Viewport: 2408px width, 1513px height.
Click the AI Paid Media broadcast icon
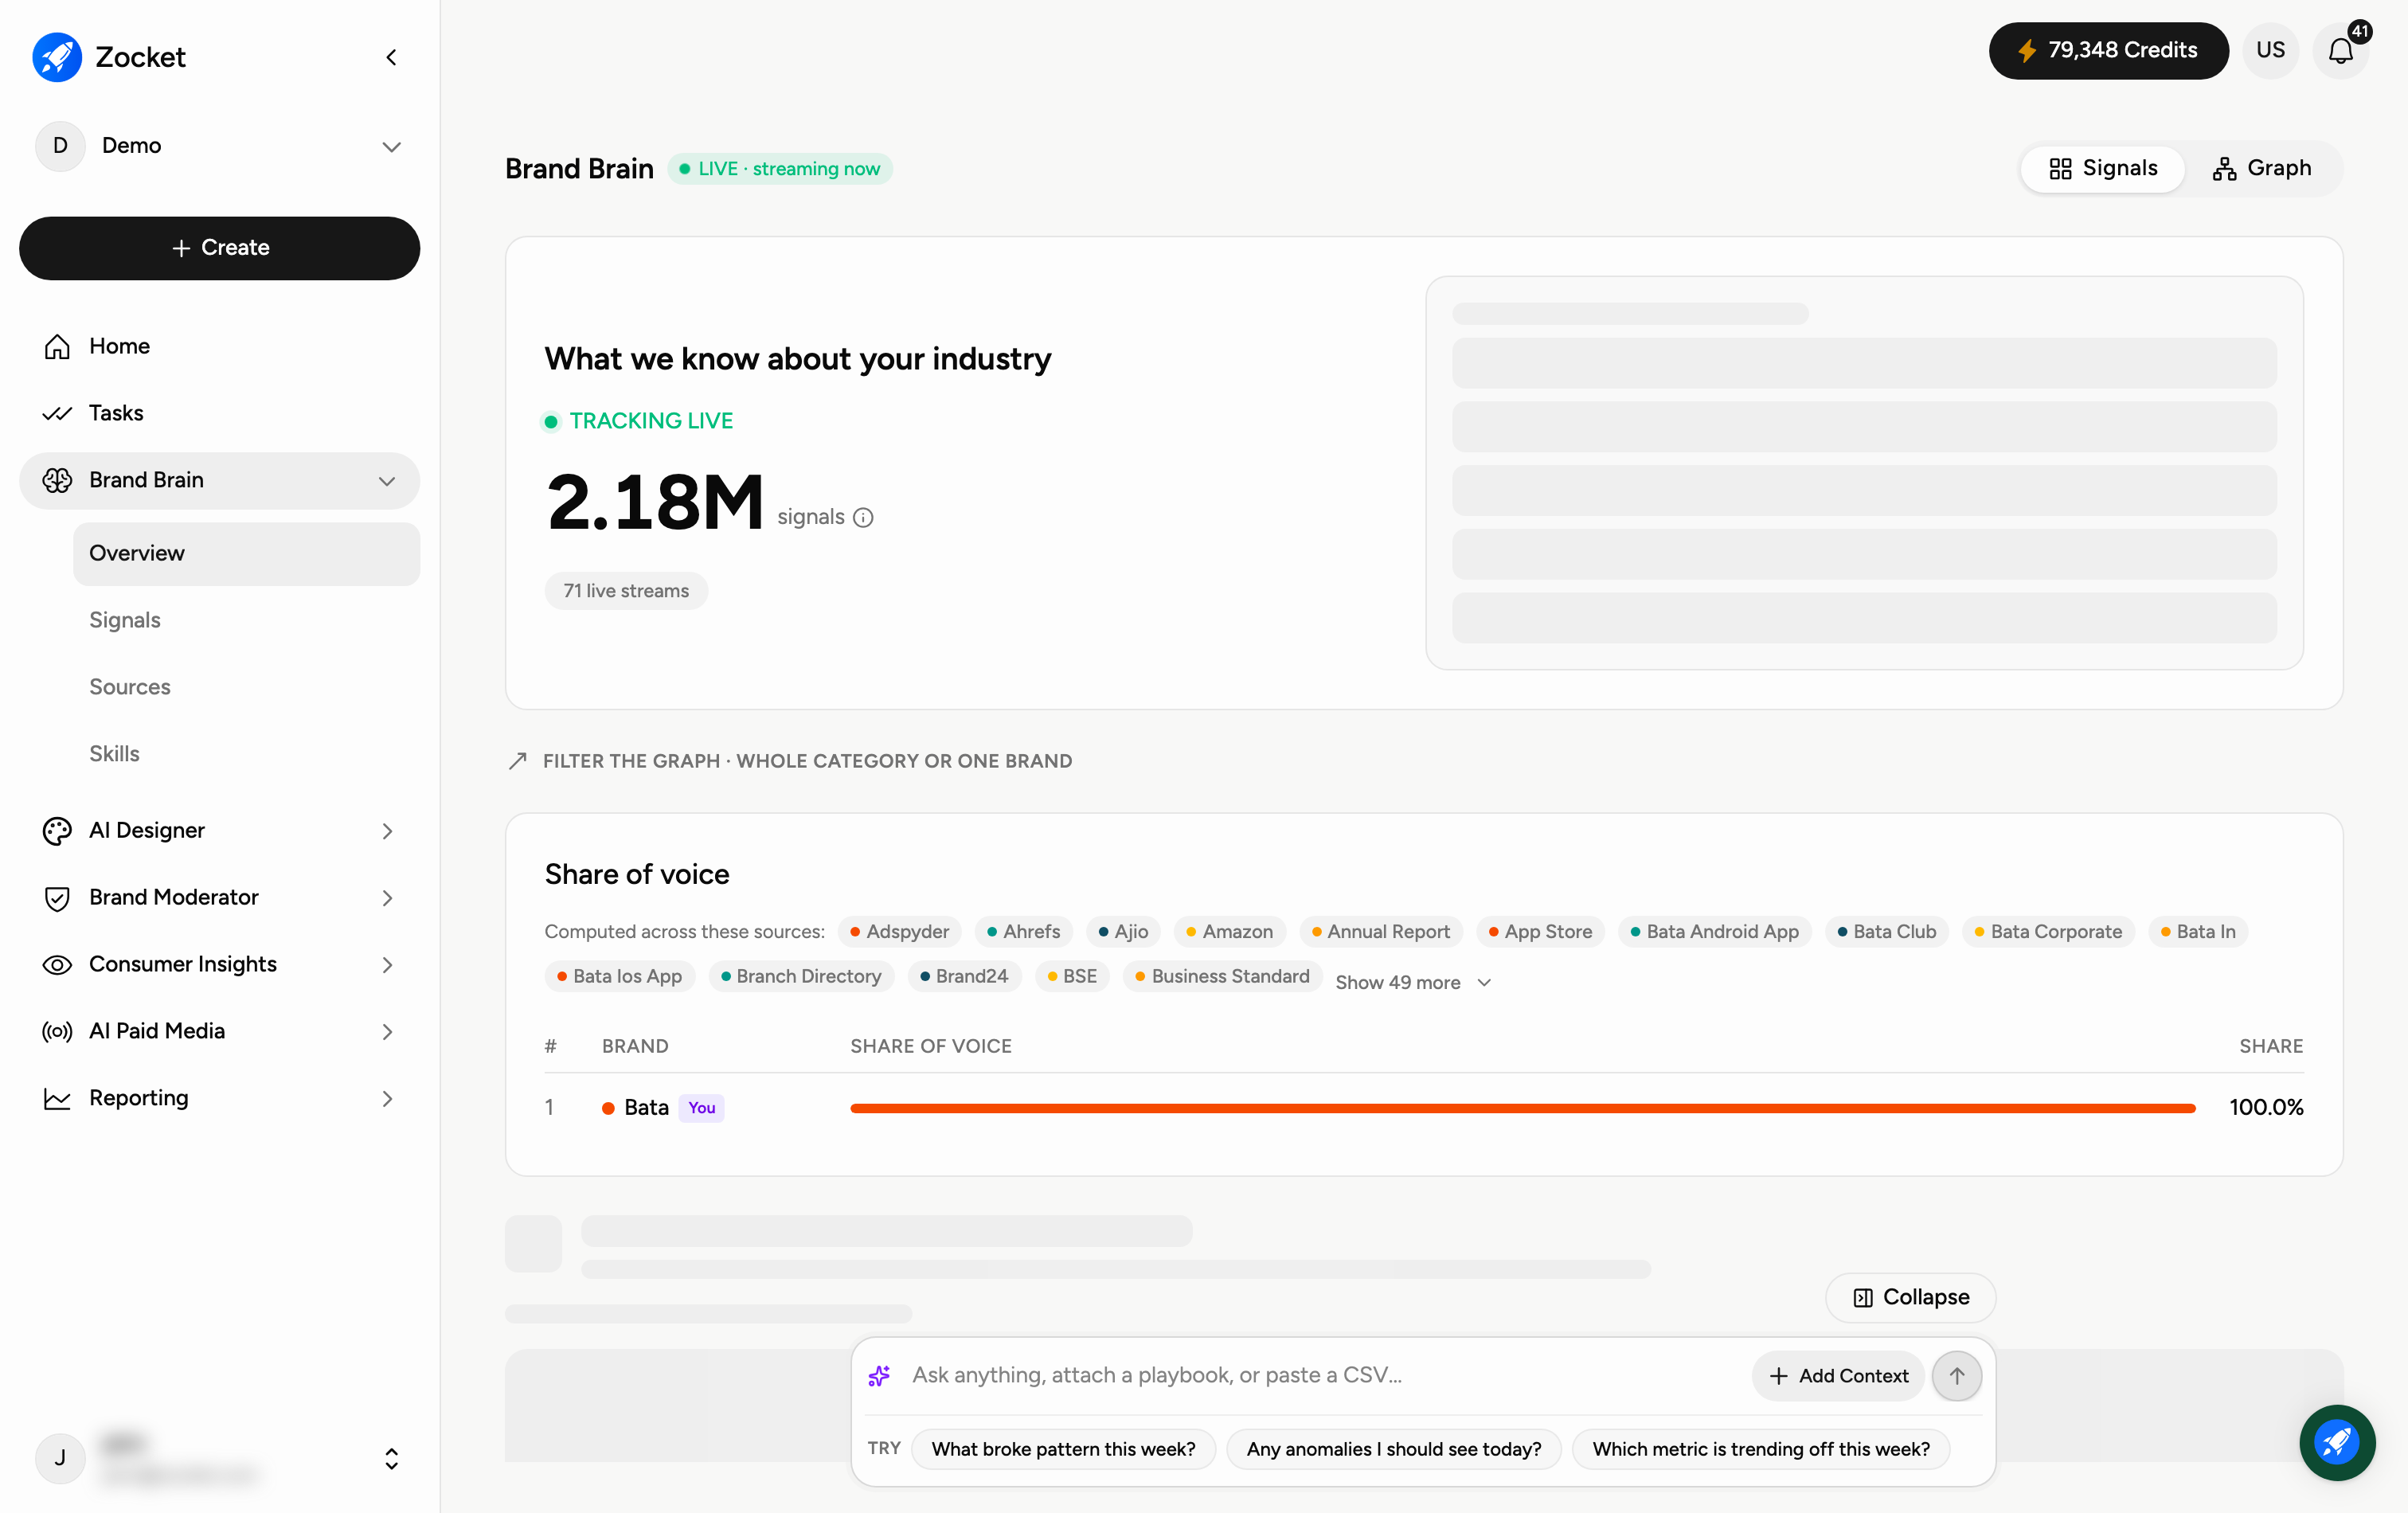point(57,1031)
